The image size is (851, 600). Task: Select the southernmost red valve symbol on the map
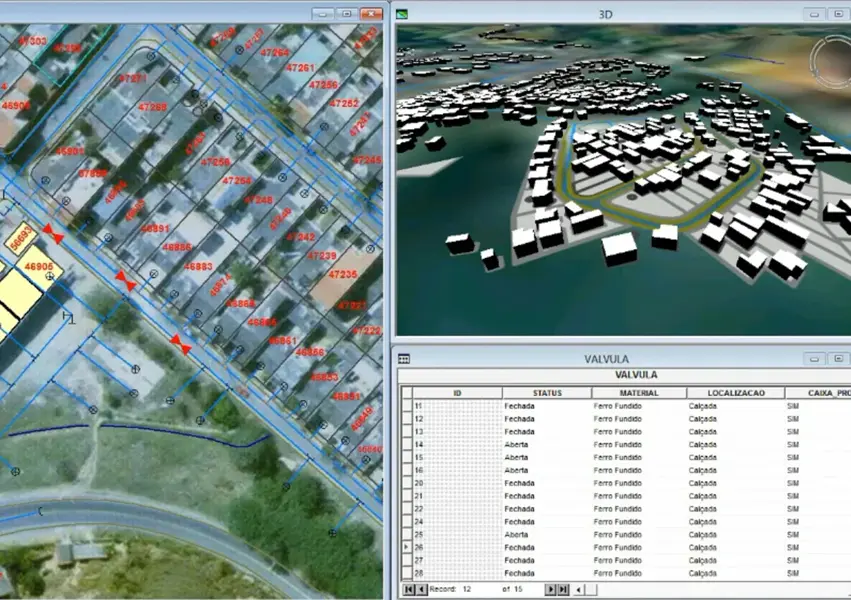(181, 344)
